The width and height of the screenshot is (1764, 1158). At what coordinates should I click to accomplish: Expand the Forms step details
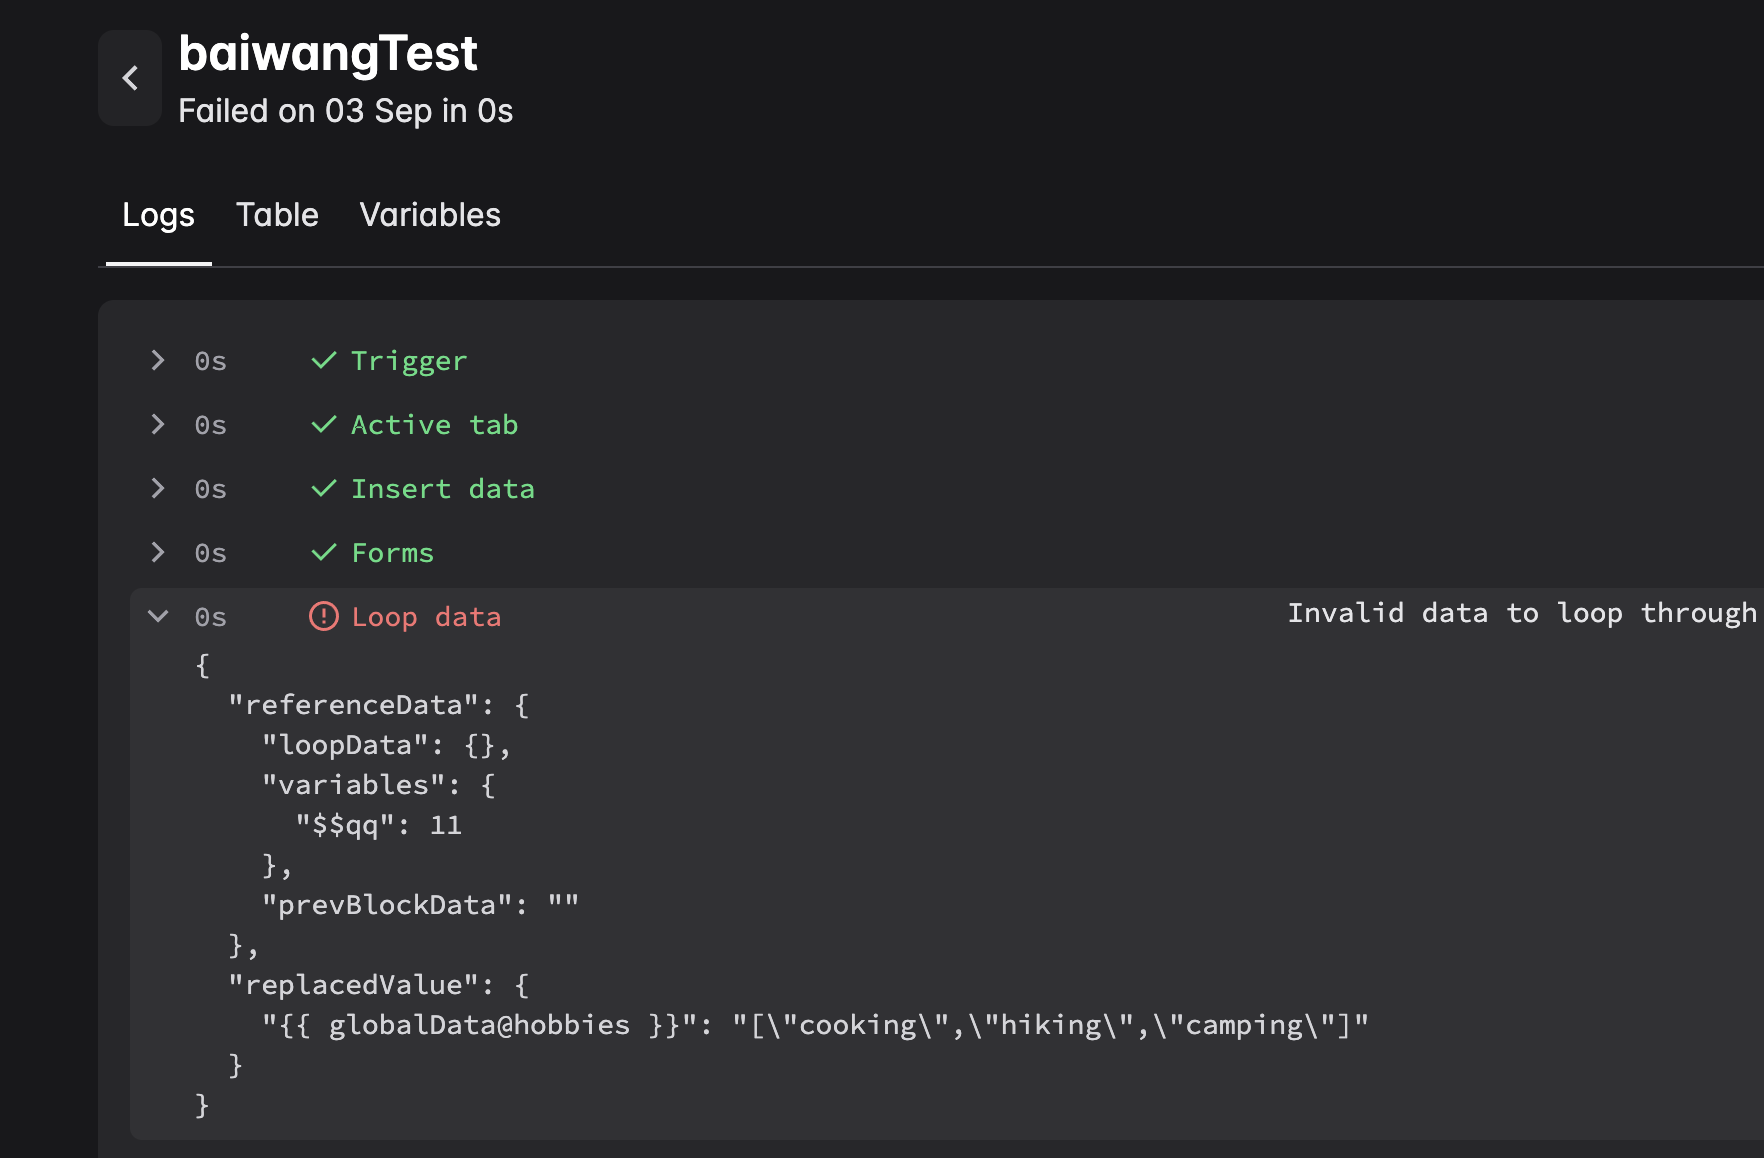[157, 552]
